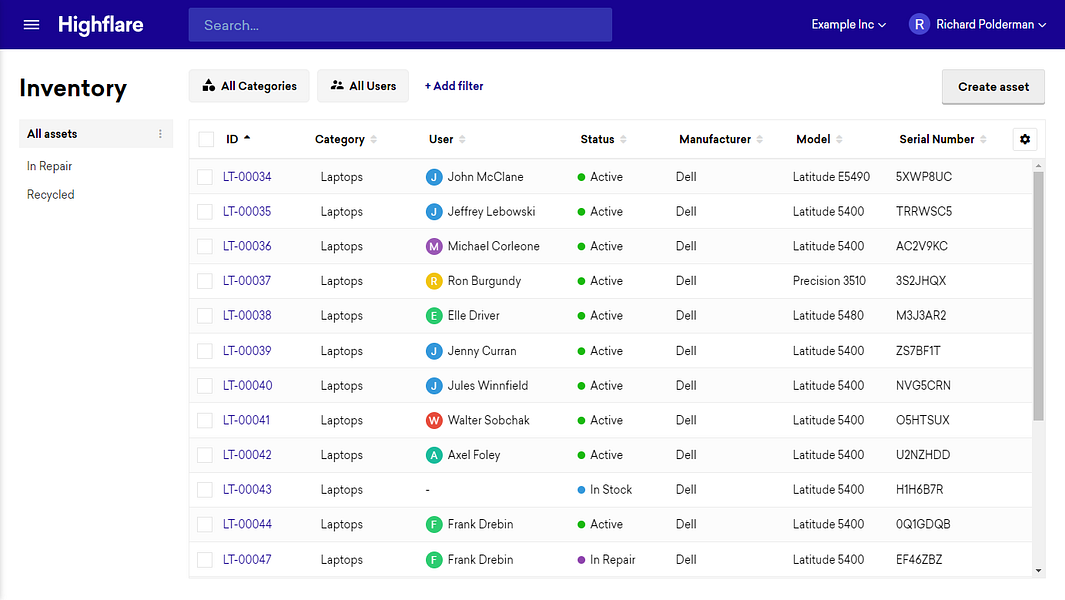Open asset link LT-00040

(x=247, y=385)
